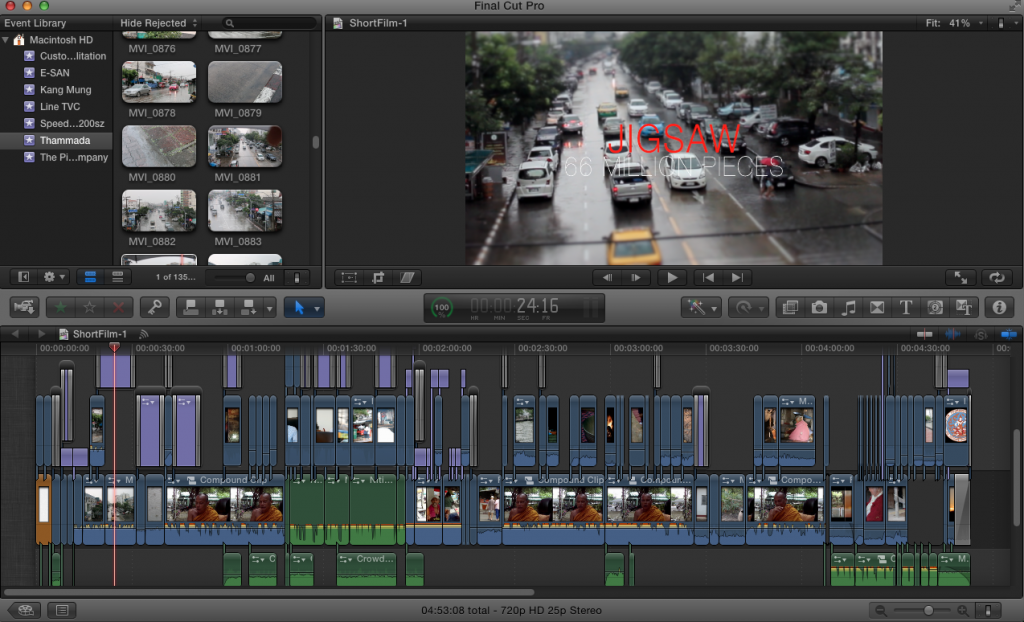Screen dimensions: 1024x622
Task: Click the Keyword editor key icon
Action: point(154,308)
